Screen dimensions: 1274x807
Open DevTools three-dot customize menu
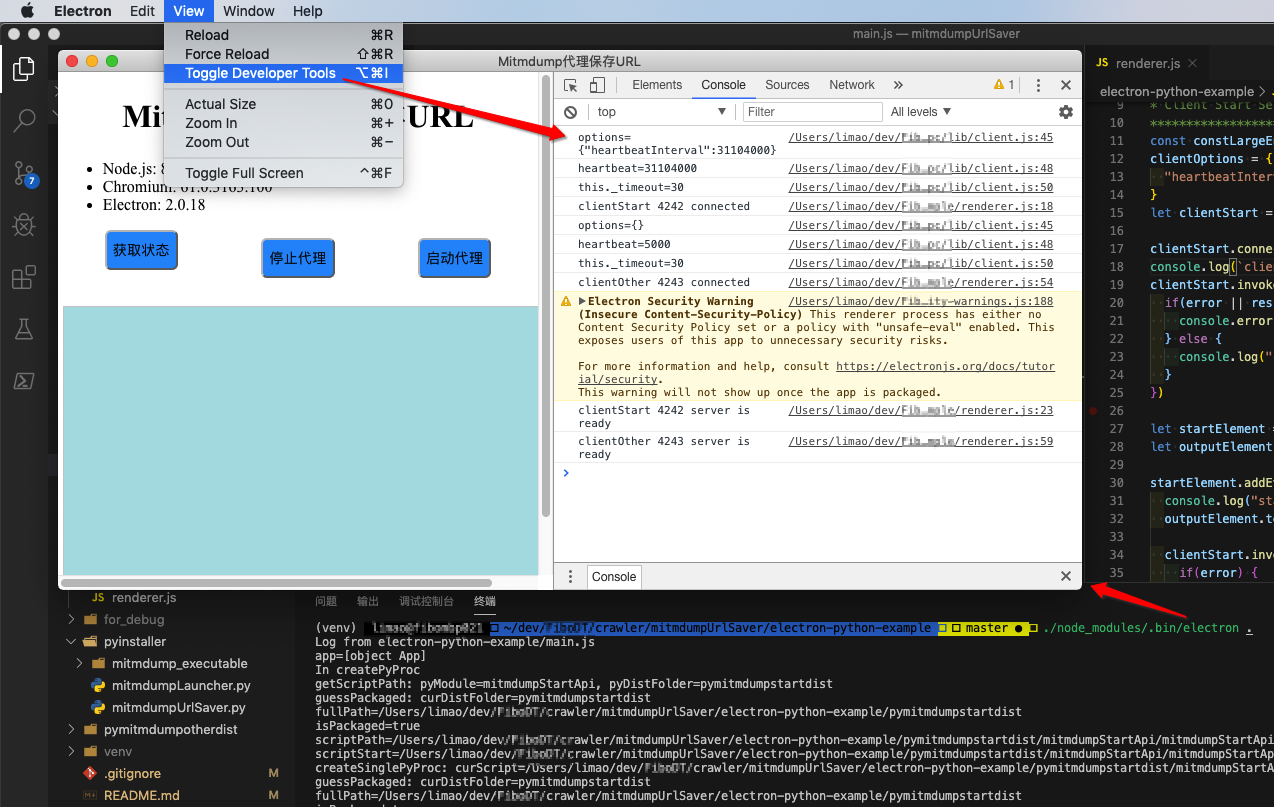coord(1038,85)
